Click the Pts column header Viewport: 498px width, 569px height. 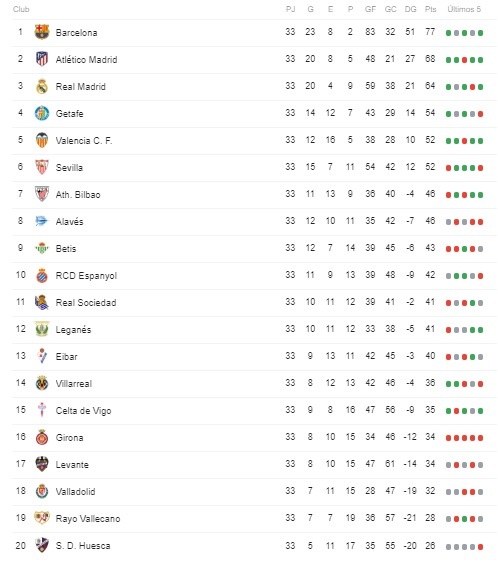430,9
